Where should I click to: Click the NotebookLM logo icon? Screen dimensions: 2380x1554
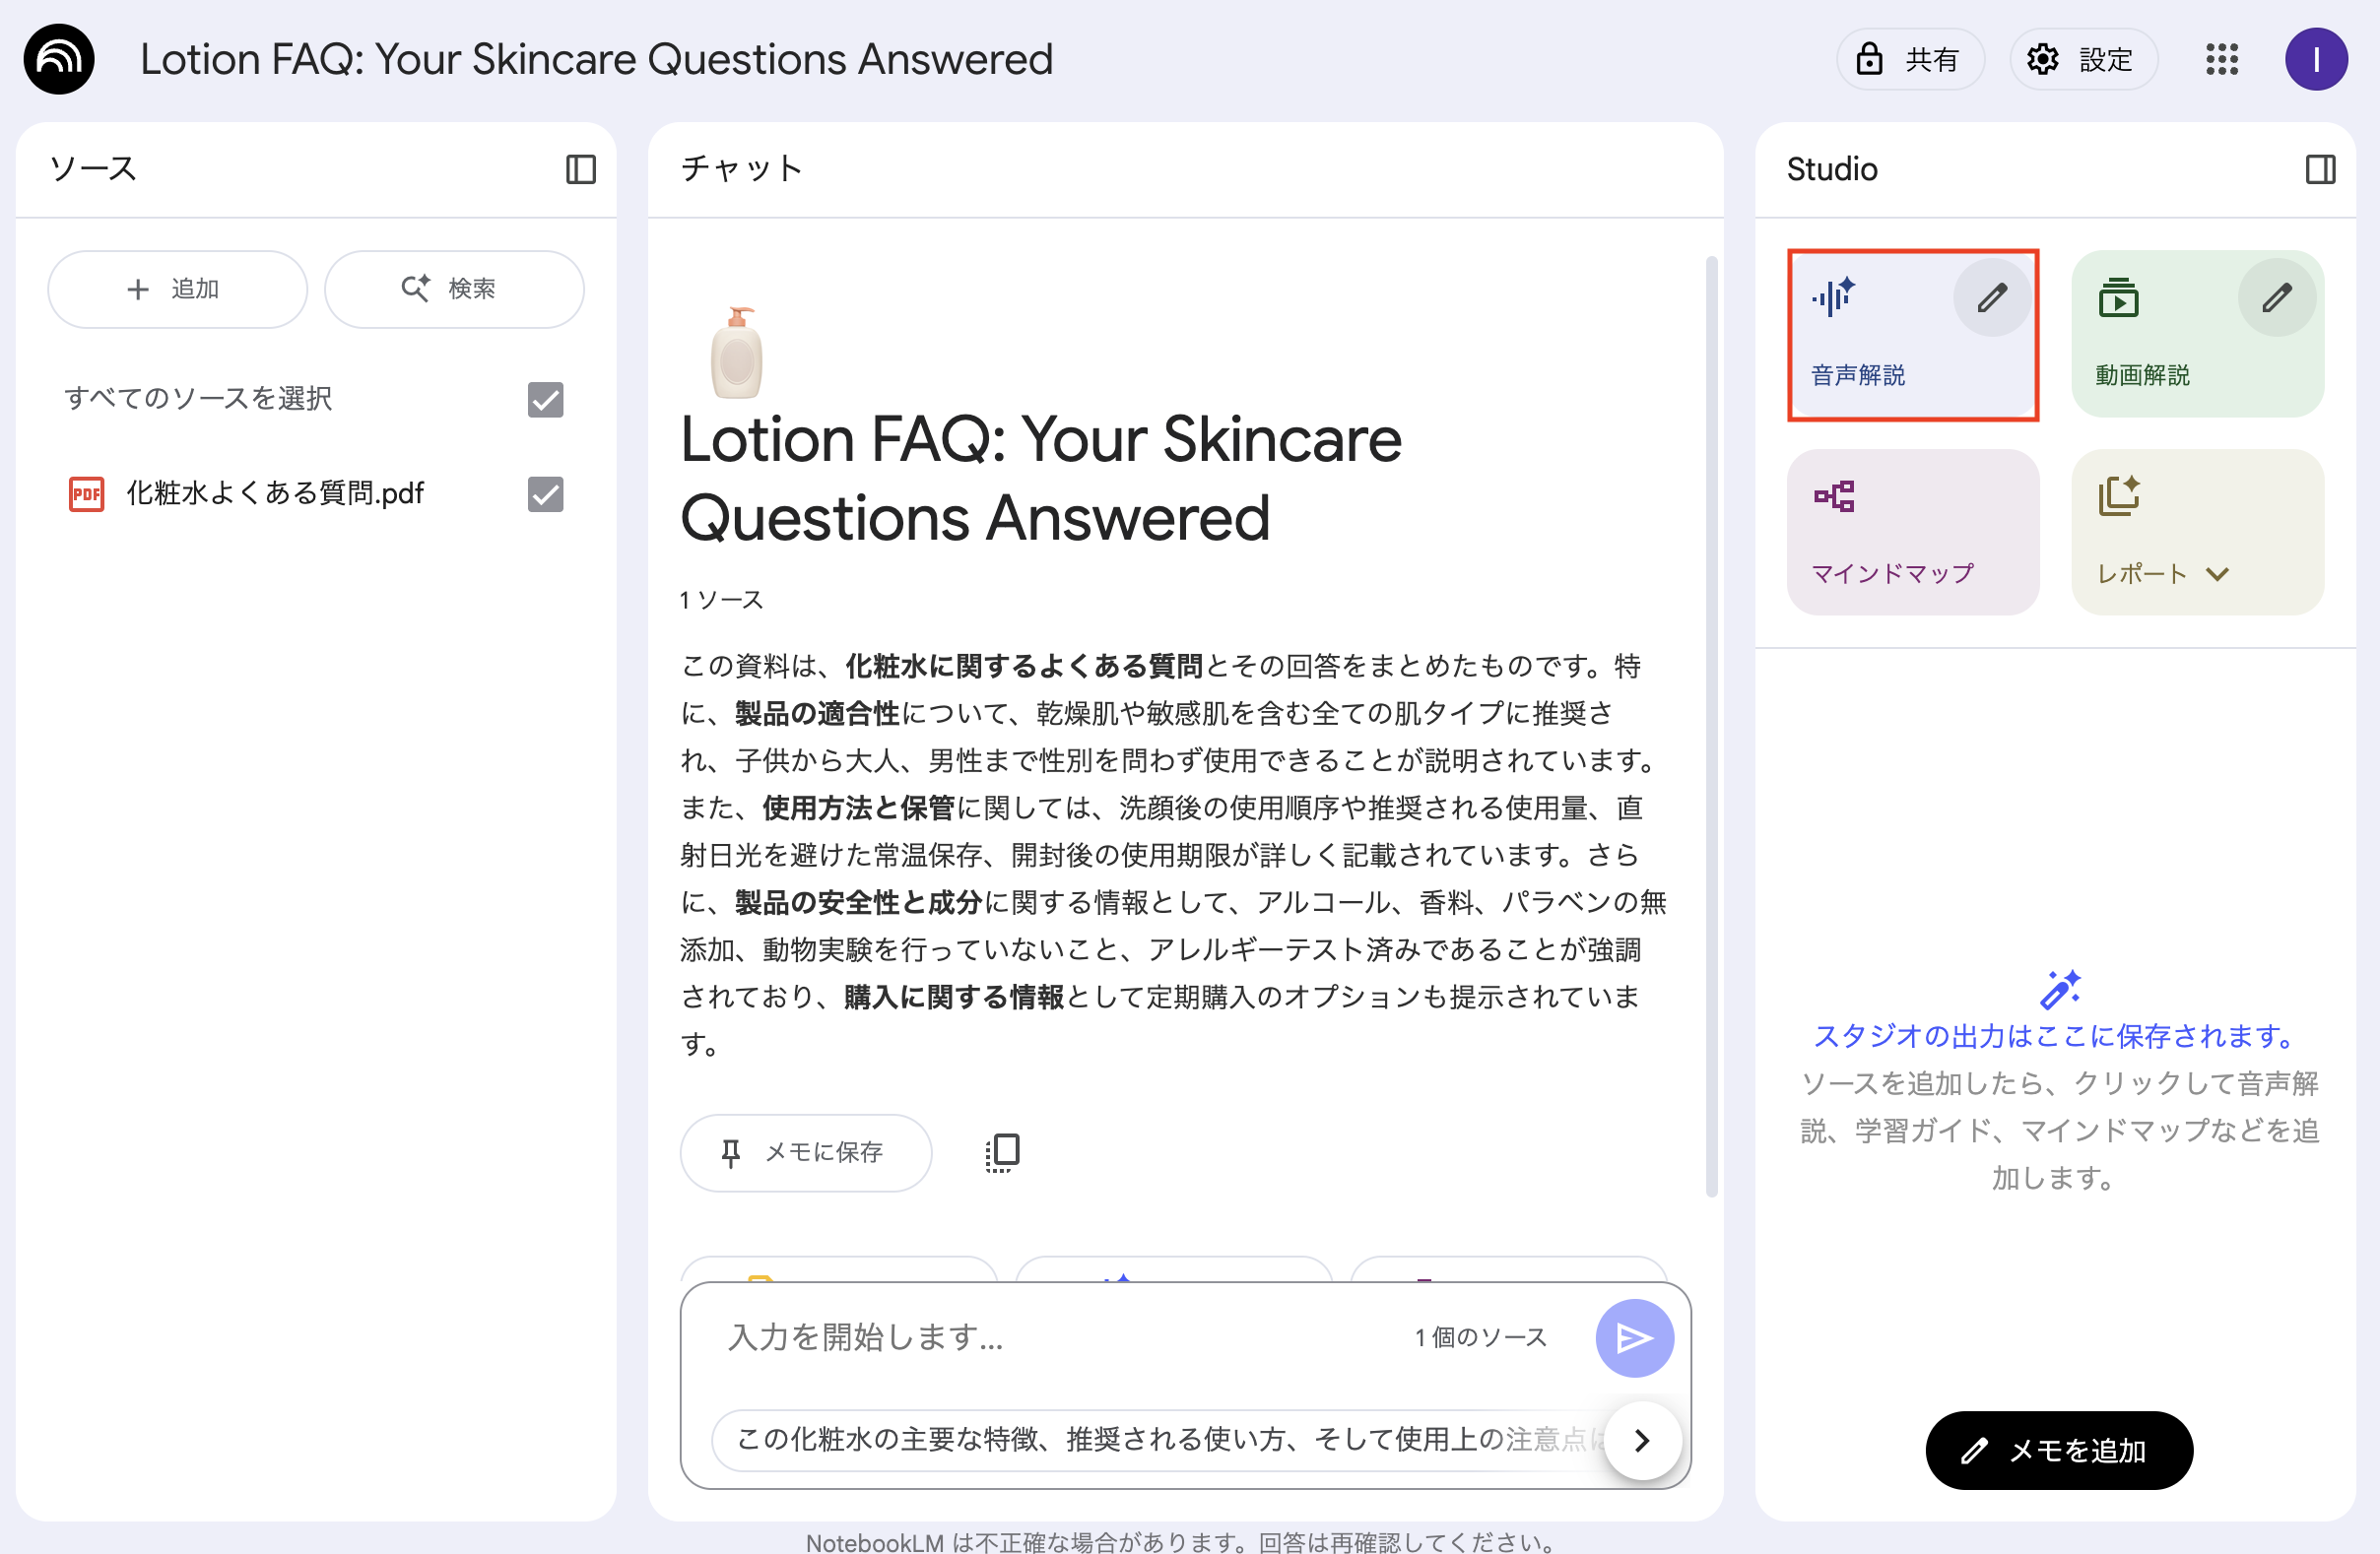(59, 59)
